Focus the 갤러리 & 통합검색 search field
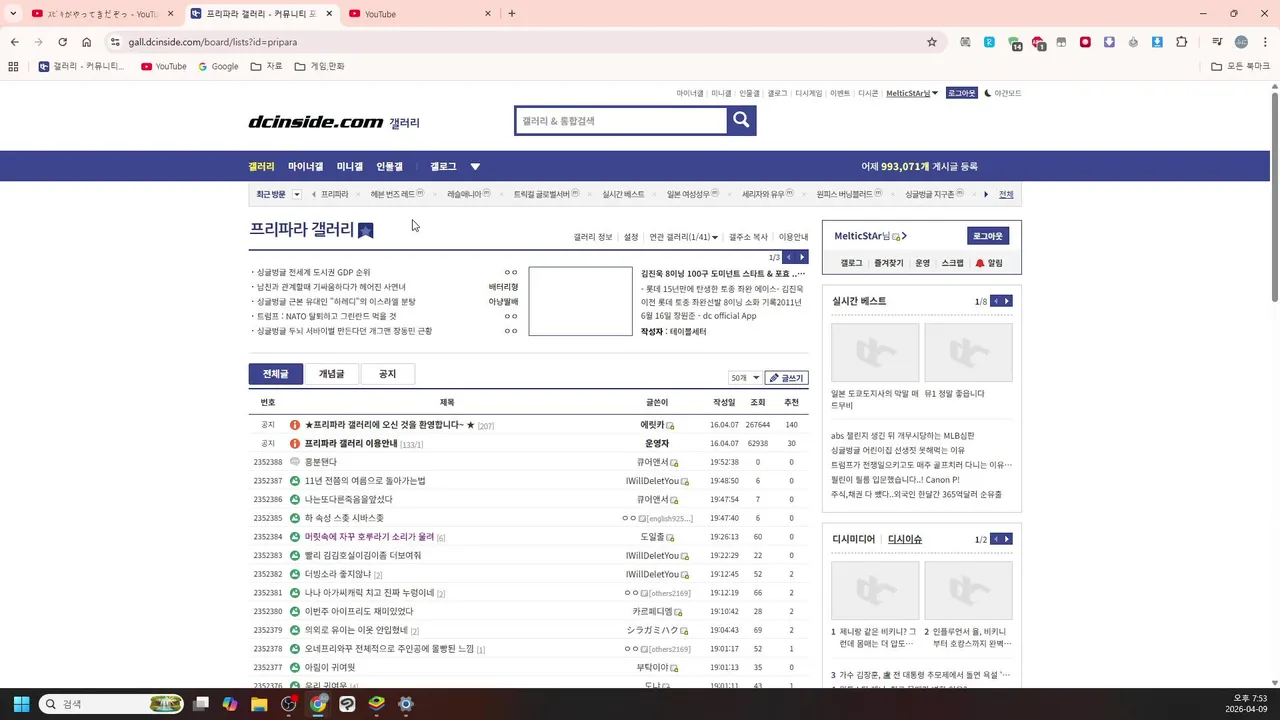1280x720 pixels. pos(621,120)
